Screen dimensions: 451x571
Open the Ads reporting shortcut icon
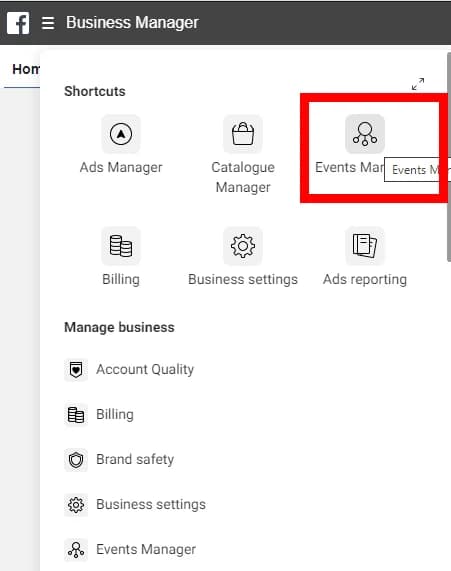pos(365,246)
